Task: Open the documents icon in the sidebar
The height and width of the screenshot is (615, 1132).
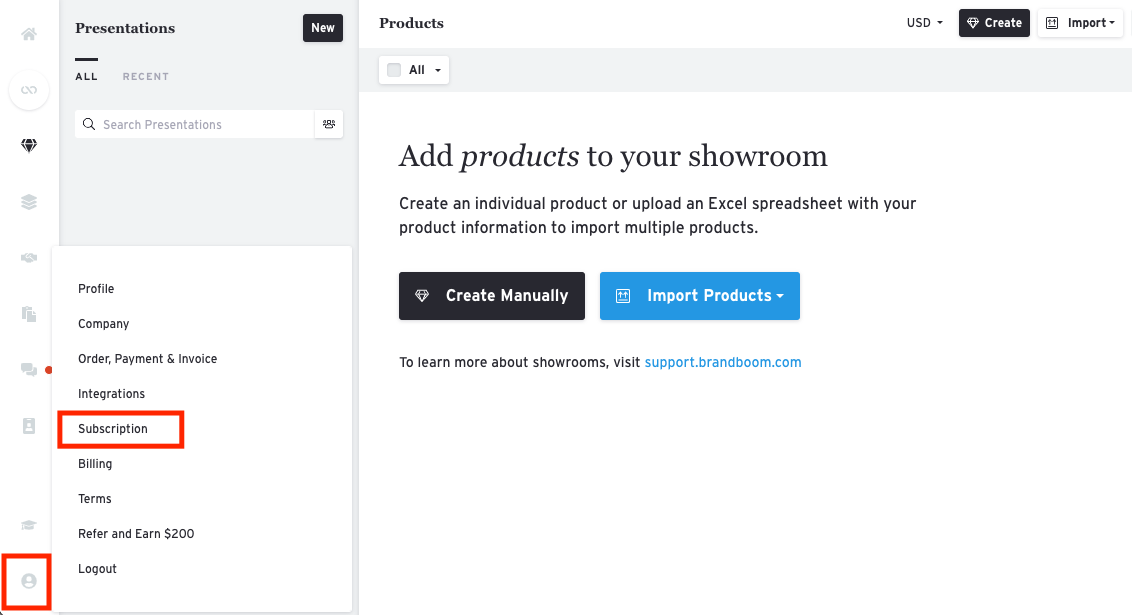Action: click(x=28, y=313)
